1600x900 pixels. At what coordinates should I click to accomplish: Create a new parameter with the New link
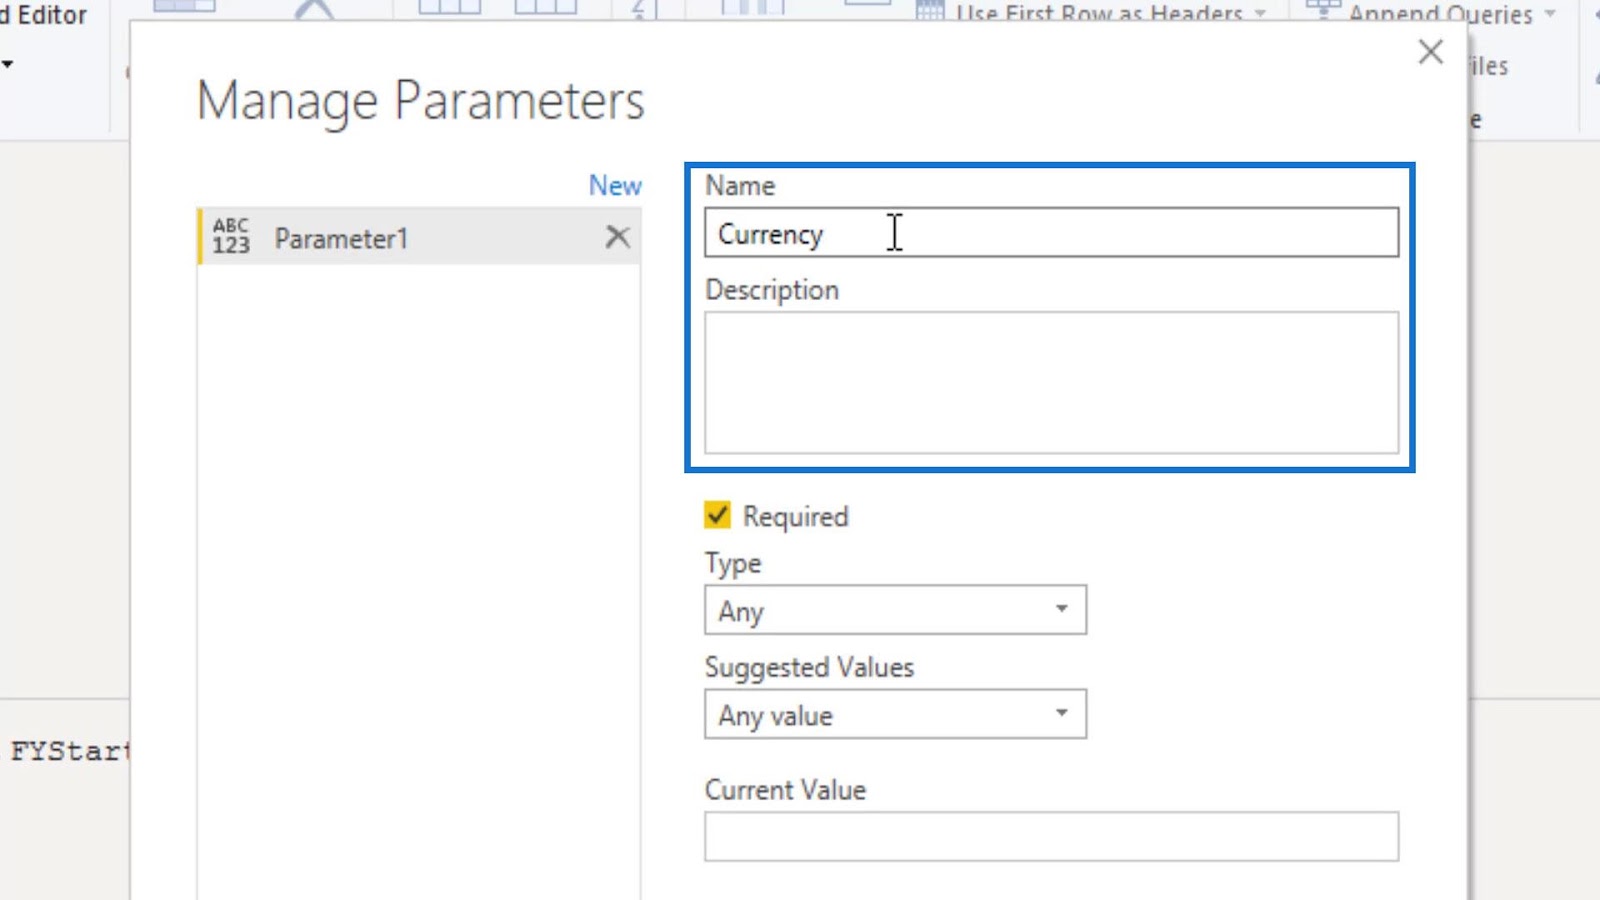(x=614, y=186)
